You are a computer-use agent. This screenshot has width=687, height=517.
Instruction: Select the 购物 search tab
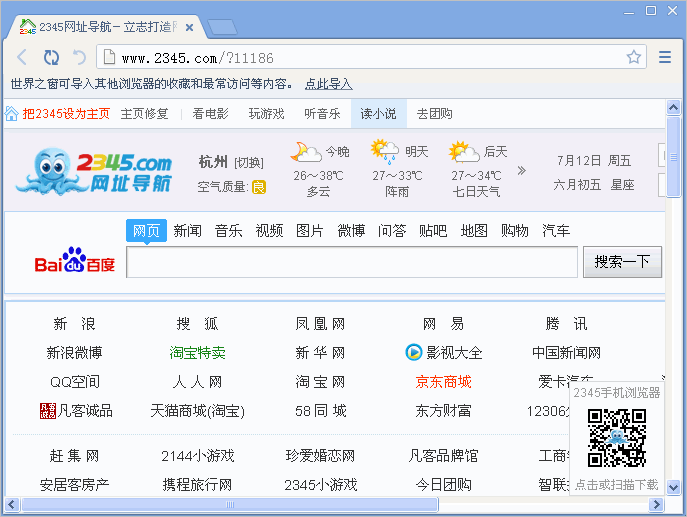(x=515, y=230)
